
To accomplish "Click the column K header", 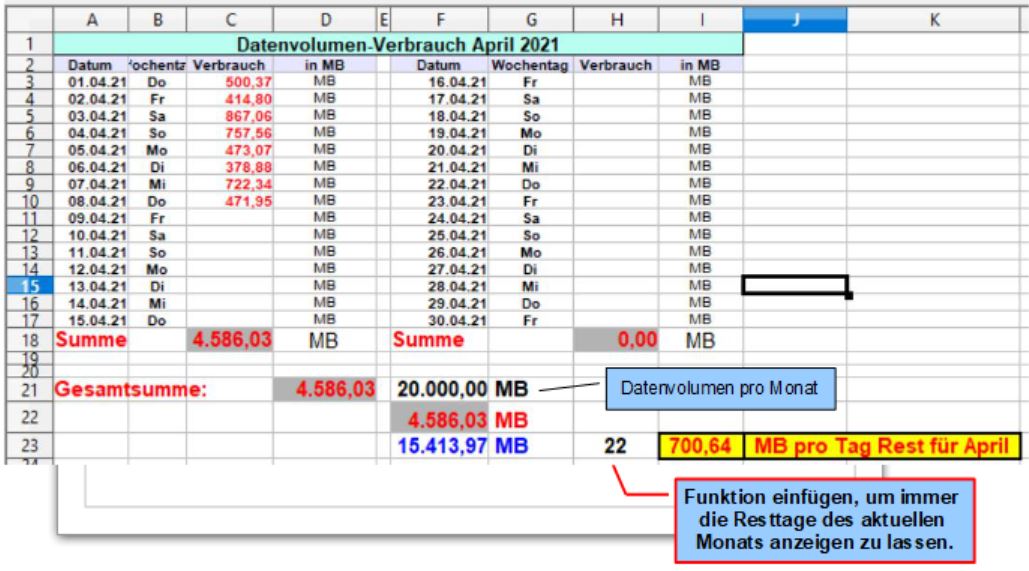I will tap(932, 17).
